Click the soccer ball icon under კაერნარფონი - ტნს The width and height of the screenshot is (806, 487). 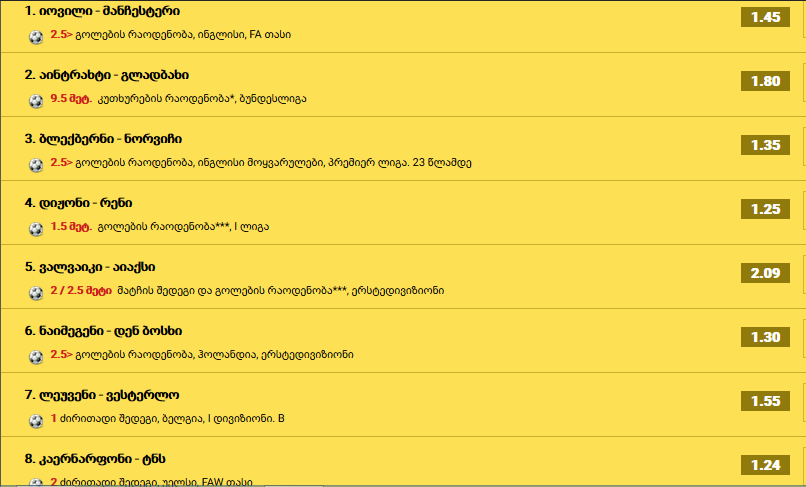point(36,482)
